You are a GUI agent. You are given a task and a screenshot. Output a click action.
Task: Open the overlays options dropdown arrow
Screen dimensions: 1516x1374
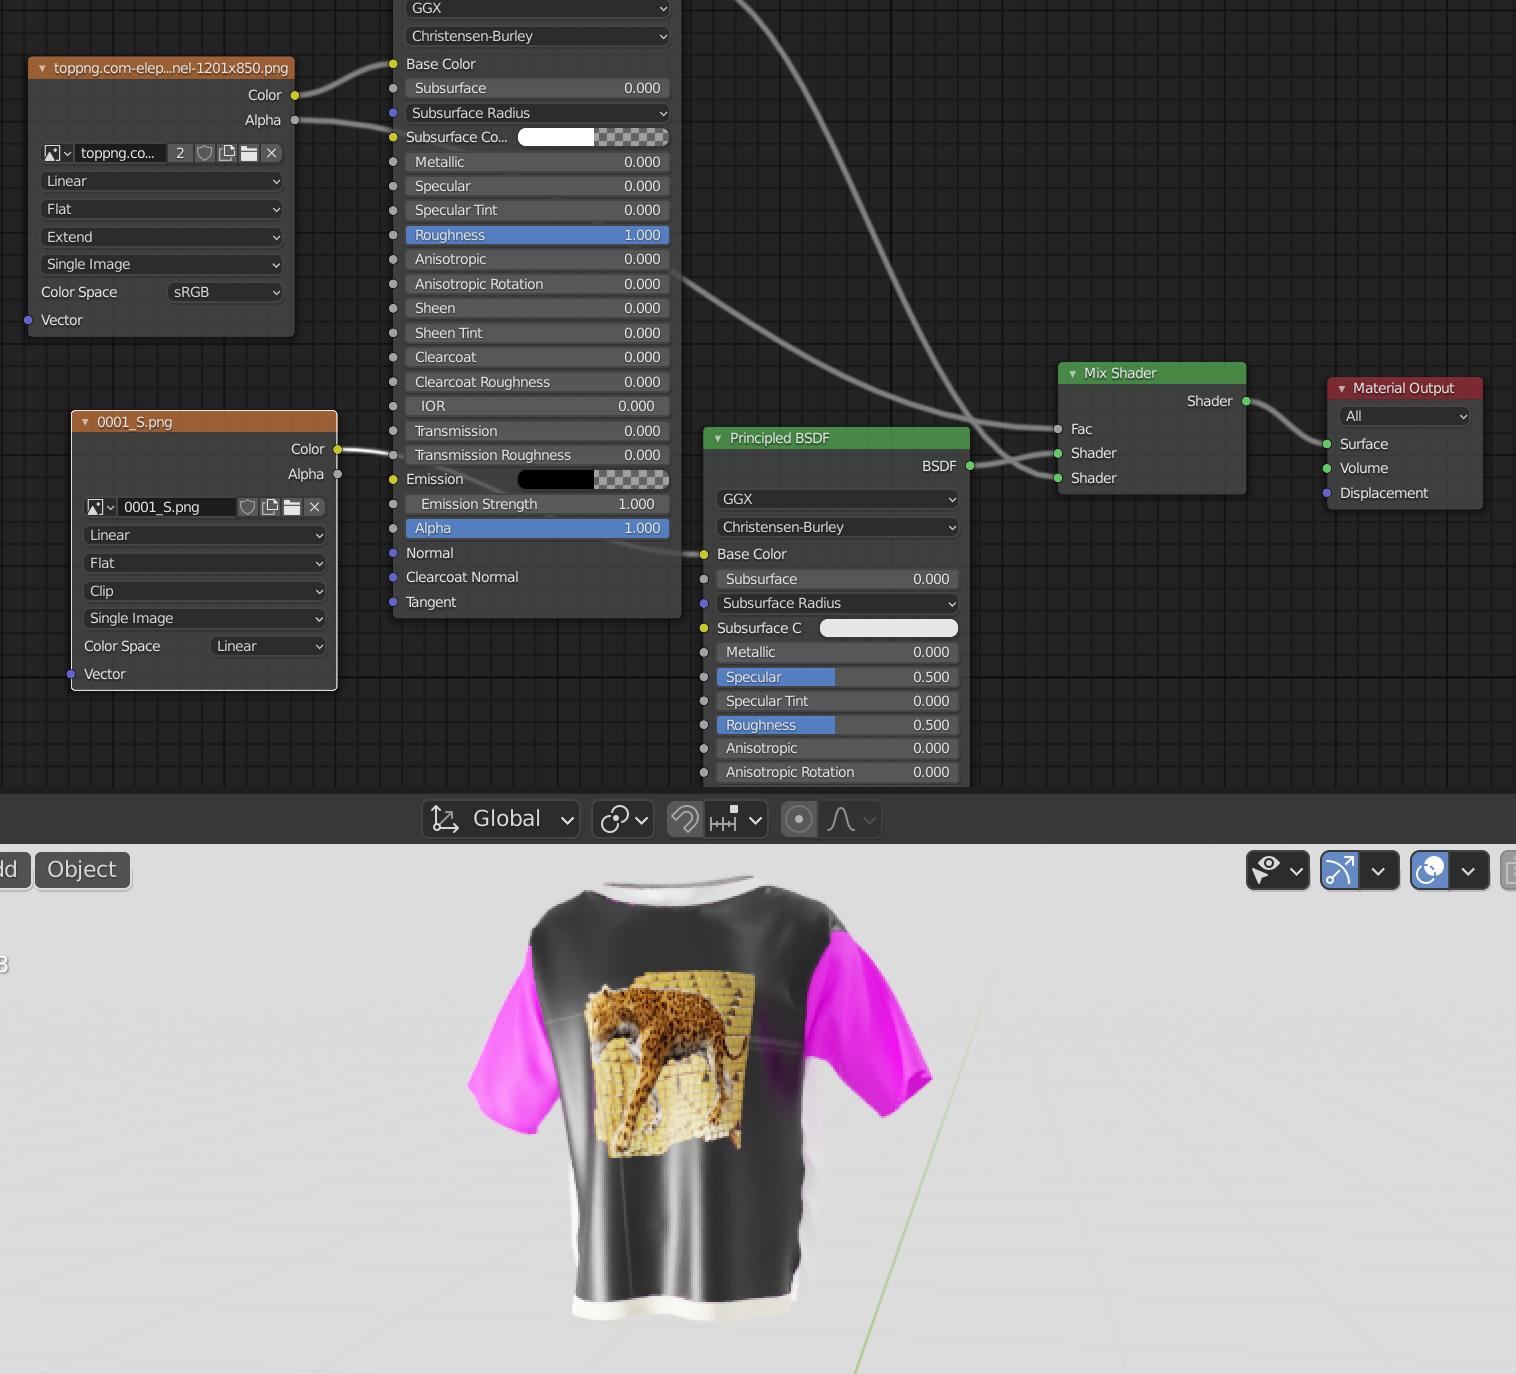pos(1468,871)
